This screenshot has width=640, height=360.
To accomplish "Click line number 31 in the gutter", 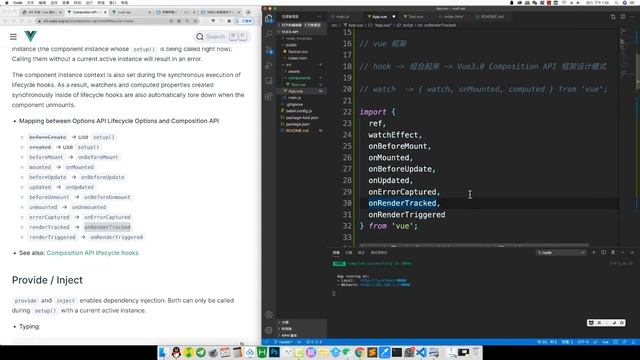I will (x=347, y=215).
